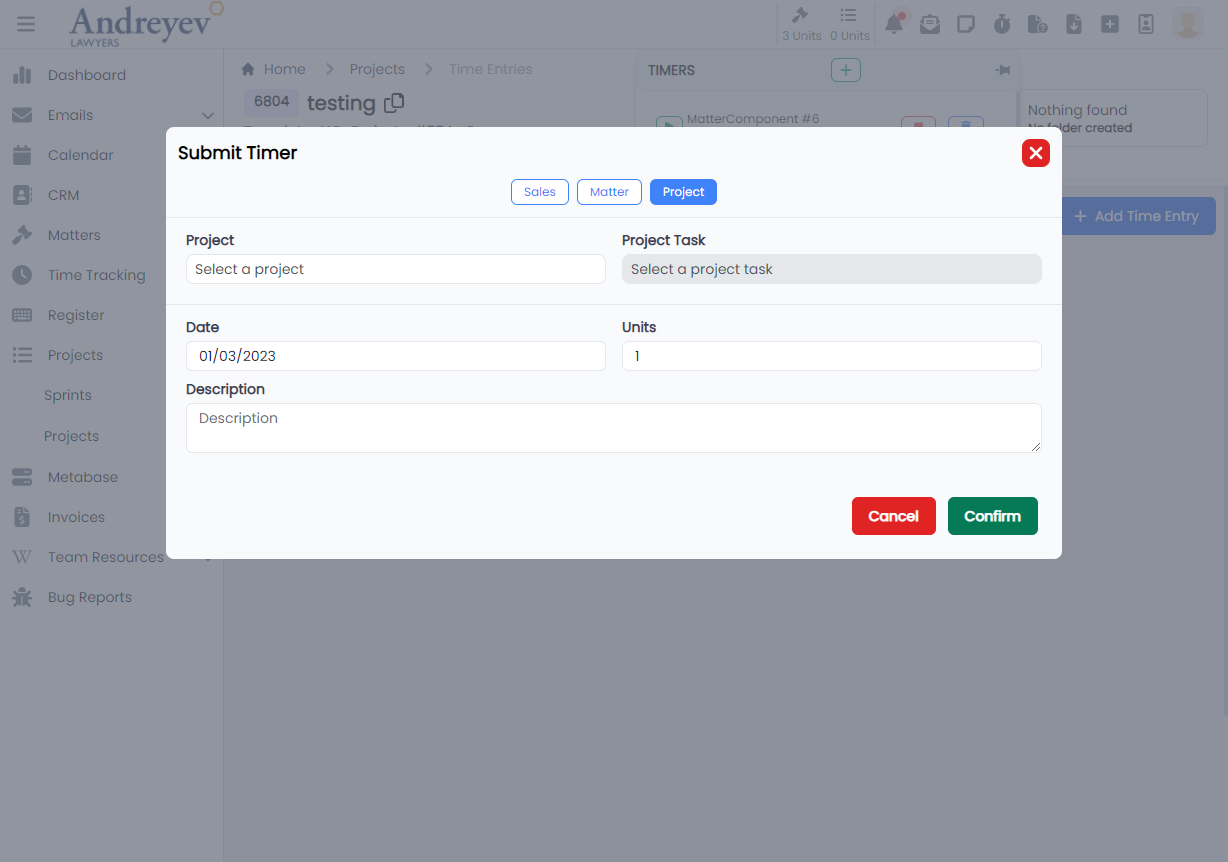Click the Units input field
This screenshot has width=1228, height=862.
pyautogui.click(x=831, y=356)
